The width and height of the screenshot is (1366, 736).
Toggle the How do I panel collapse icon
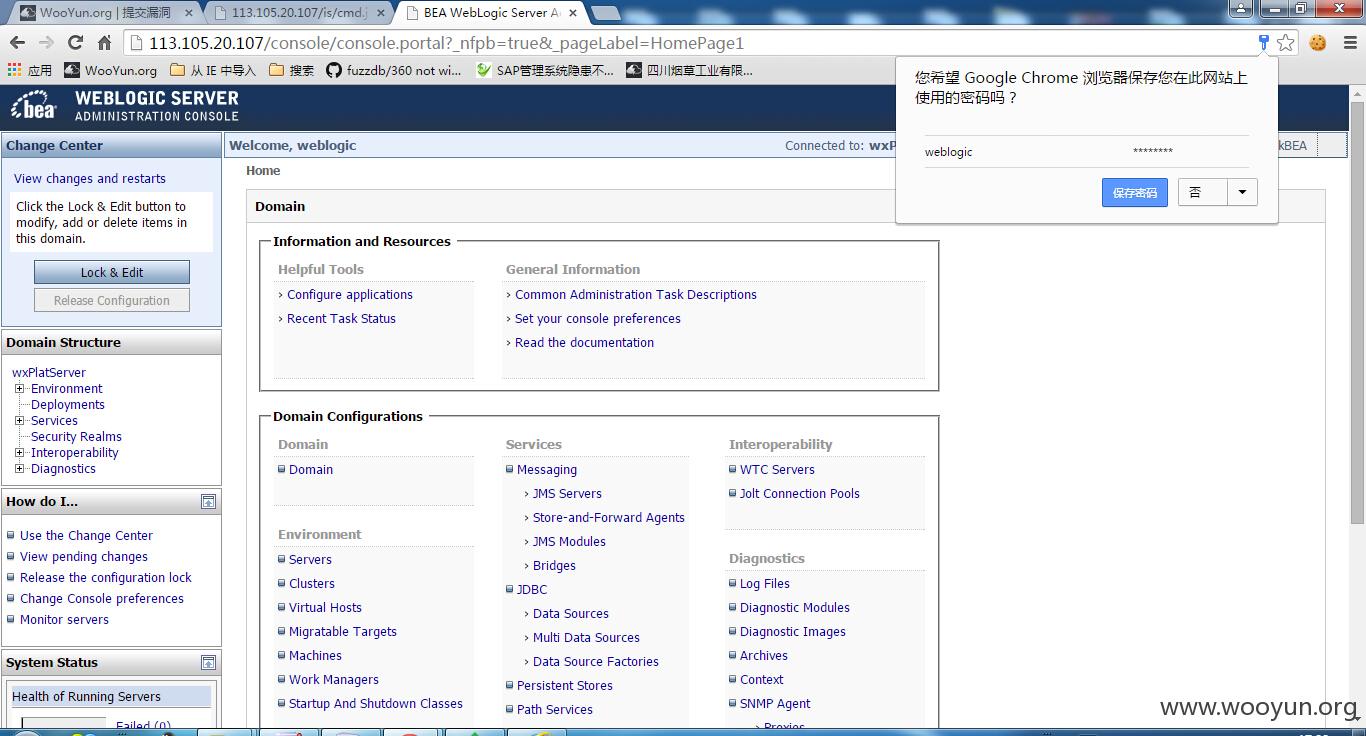208,502
